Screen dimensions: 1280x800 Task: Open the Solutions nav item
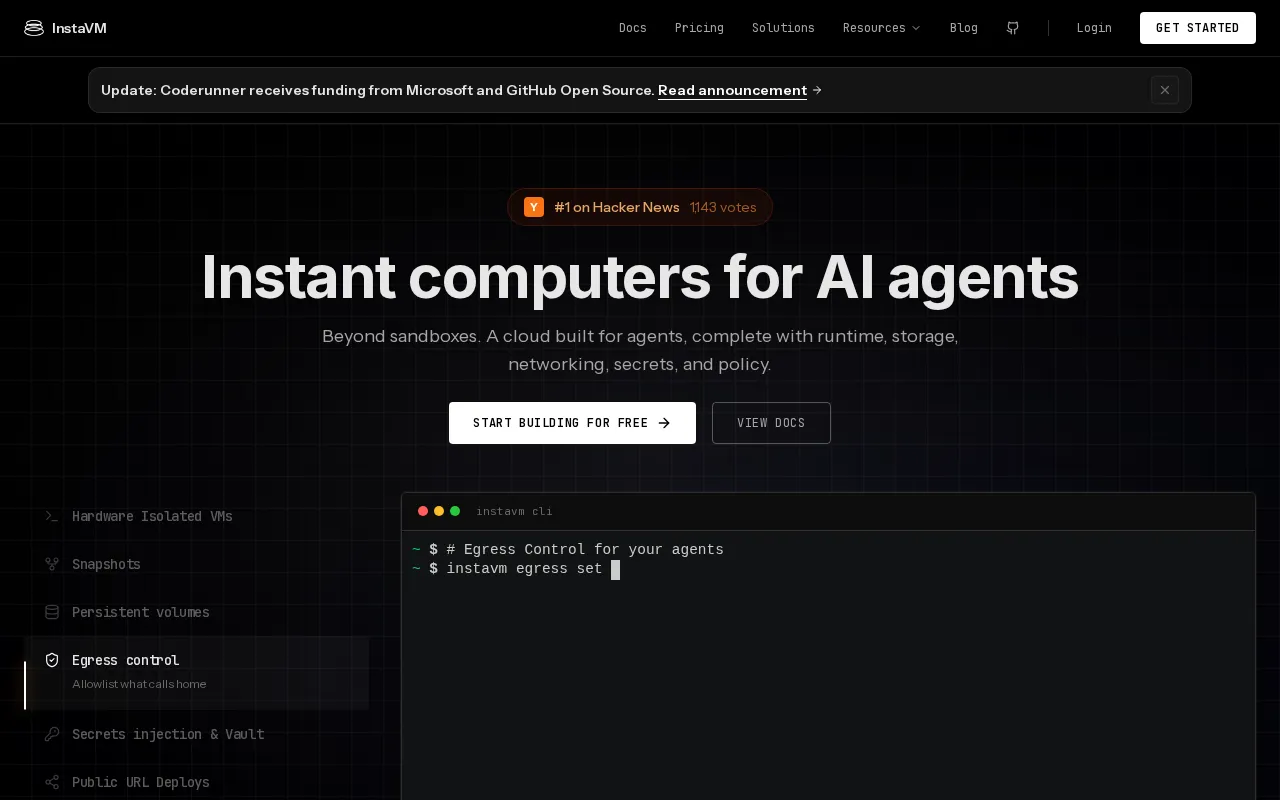[x=783, y=28]
